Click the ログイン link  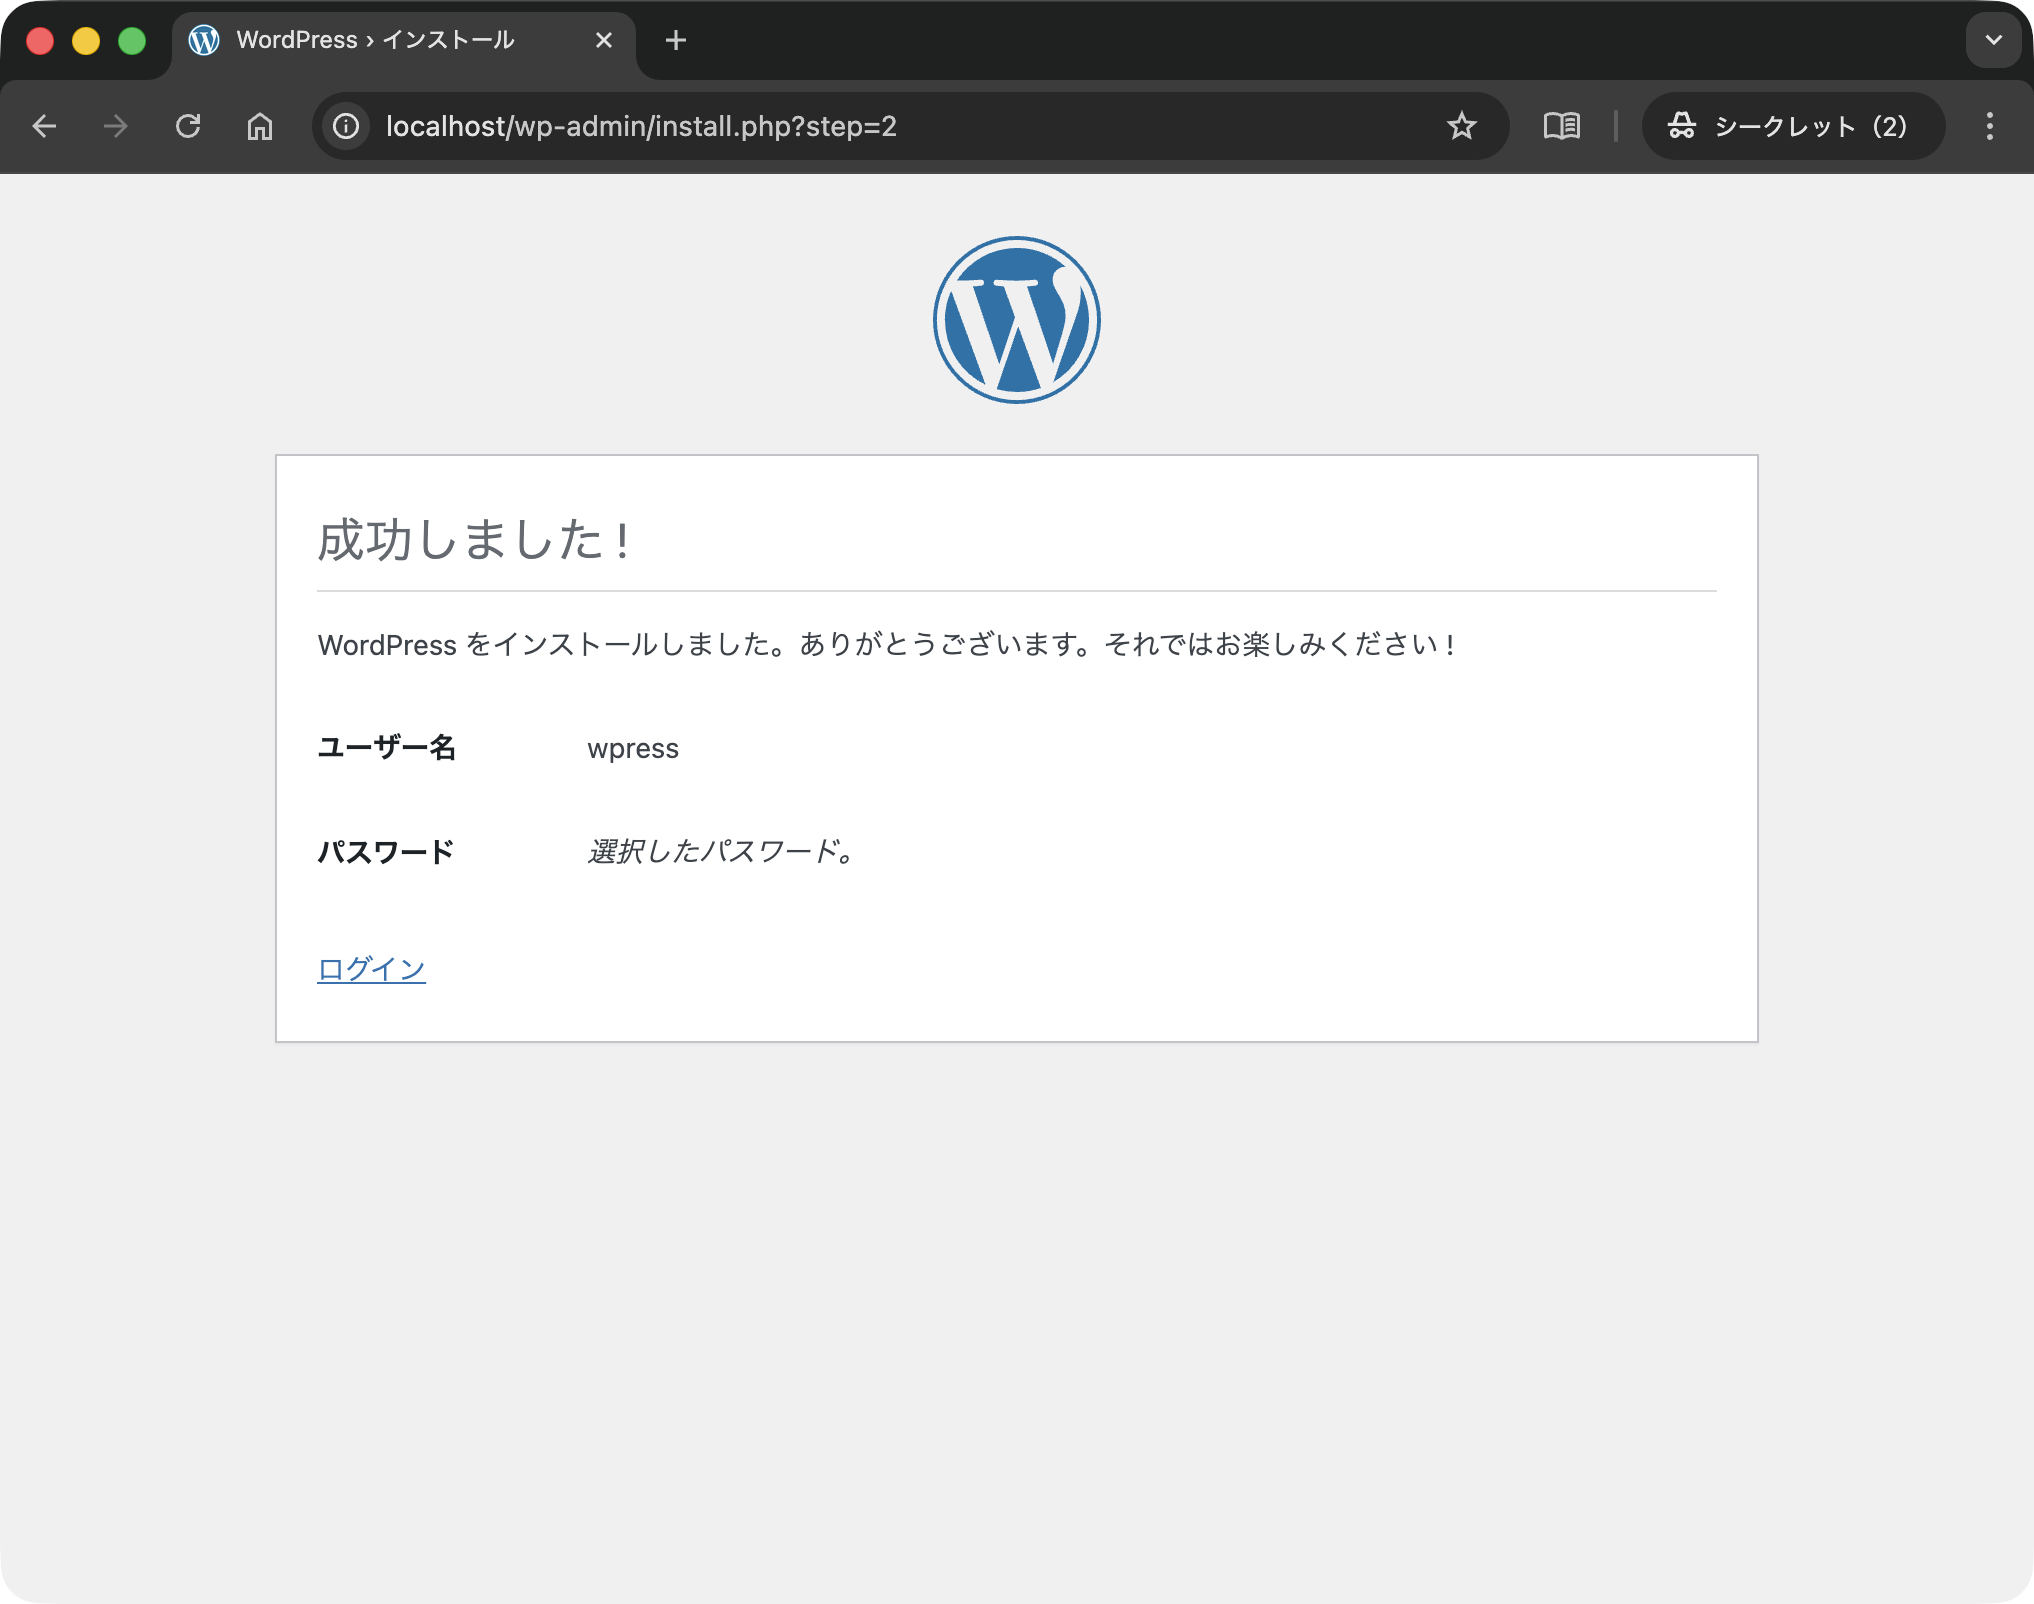371,969
